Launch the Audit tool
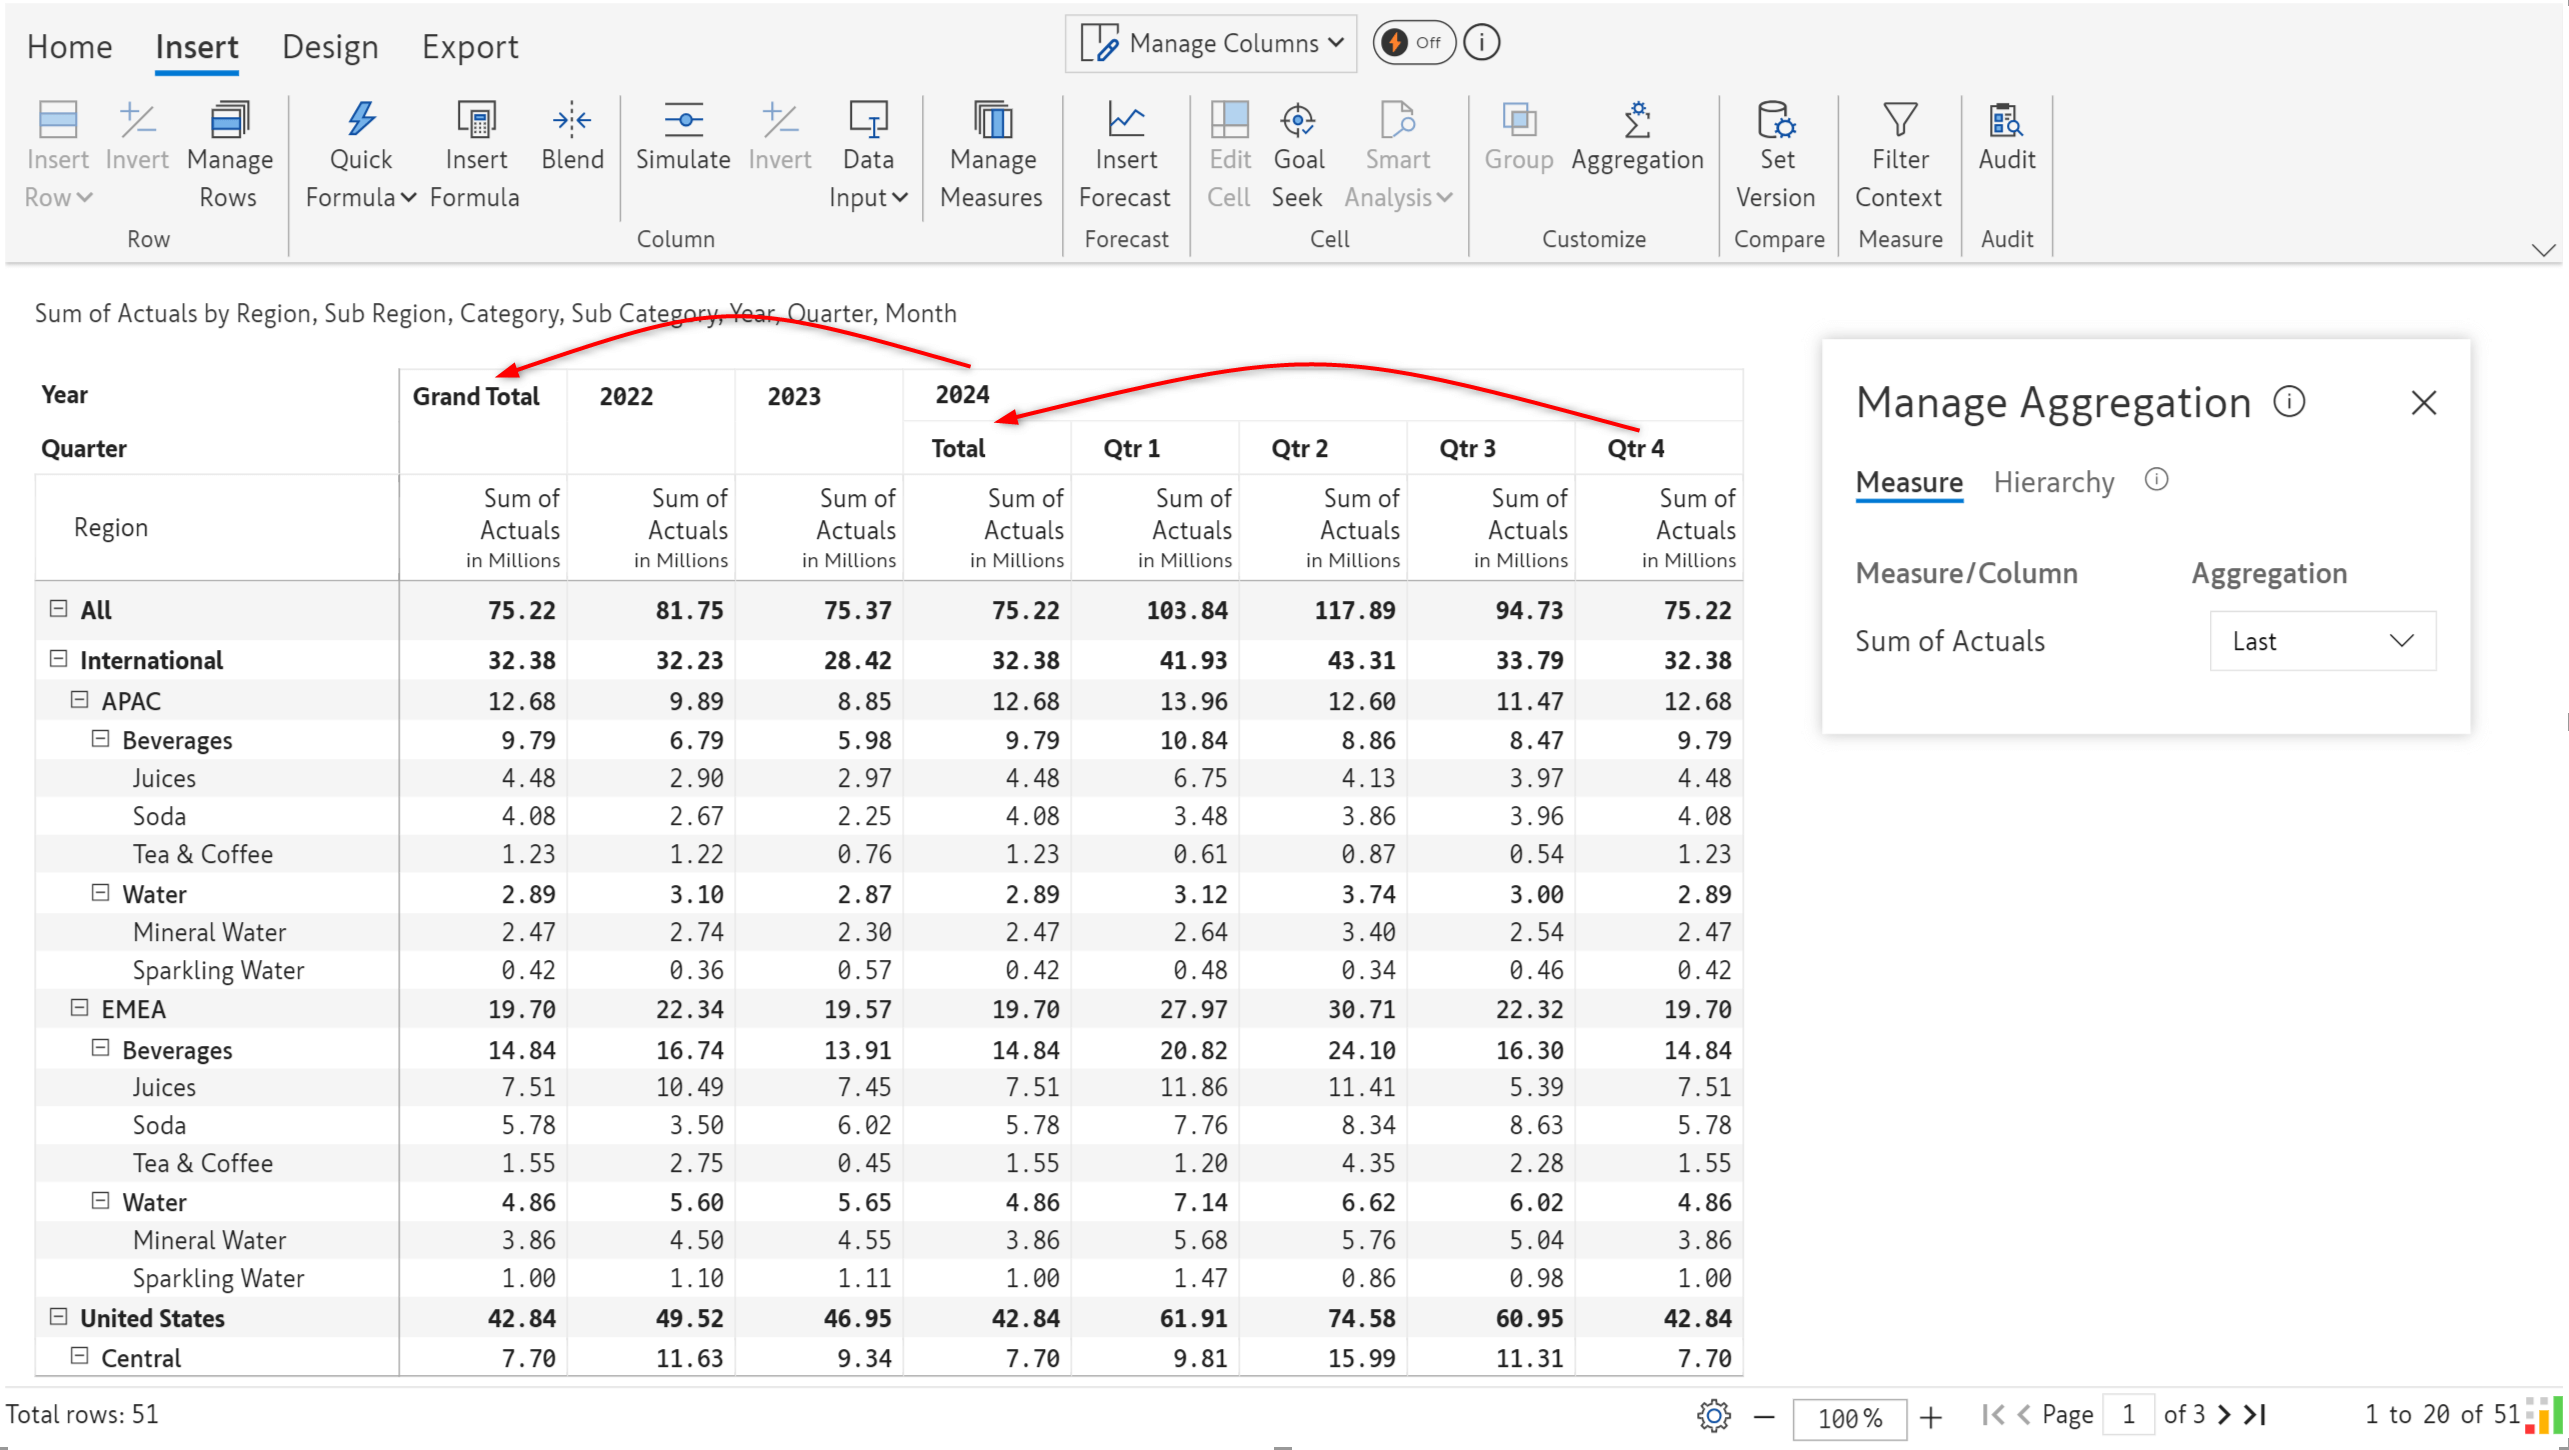2569x1450 pixels. pyautogui.click(x=2007, y=137)
